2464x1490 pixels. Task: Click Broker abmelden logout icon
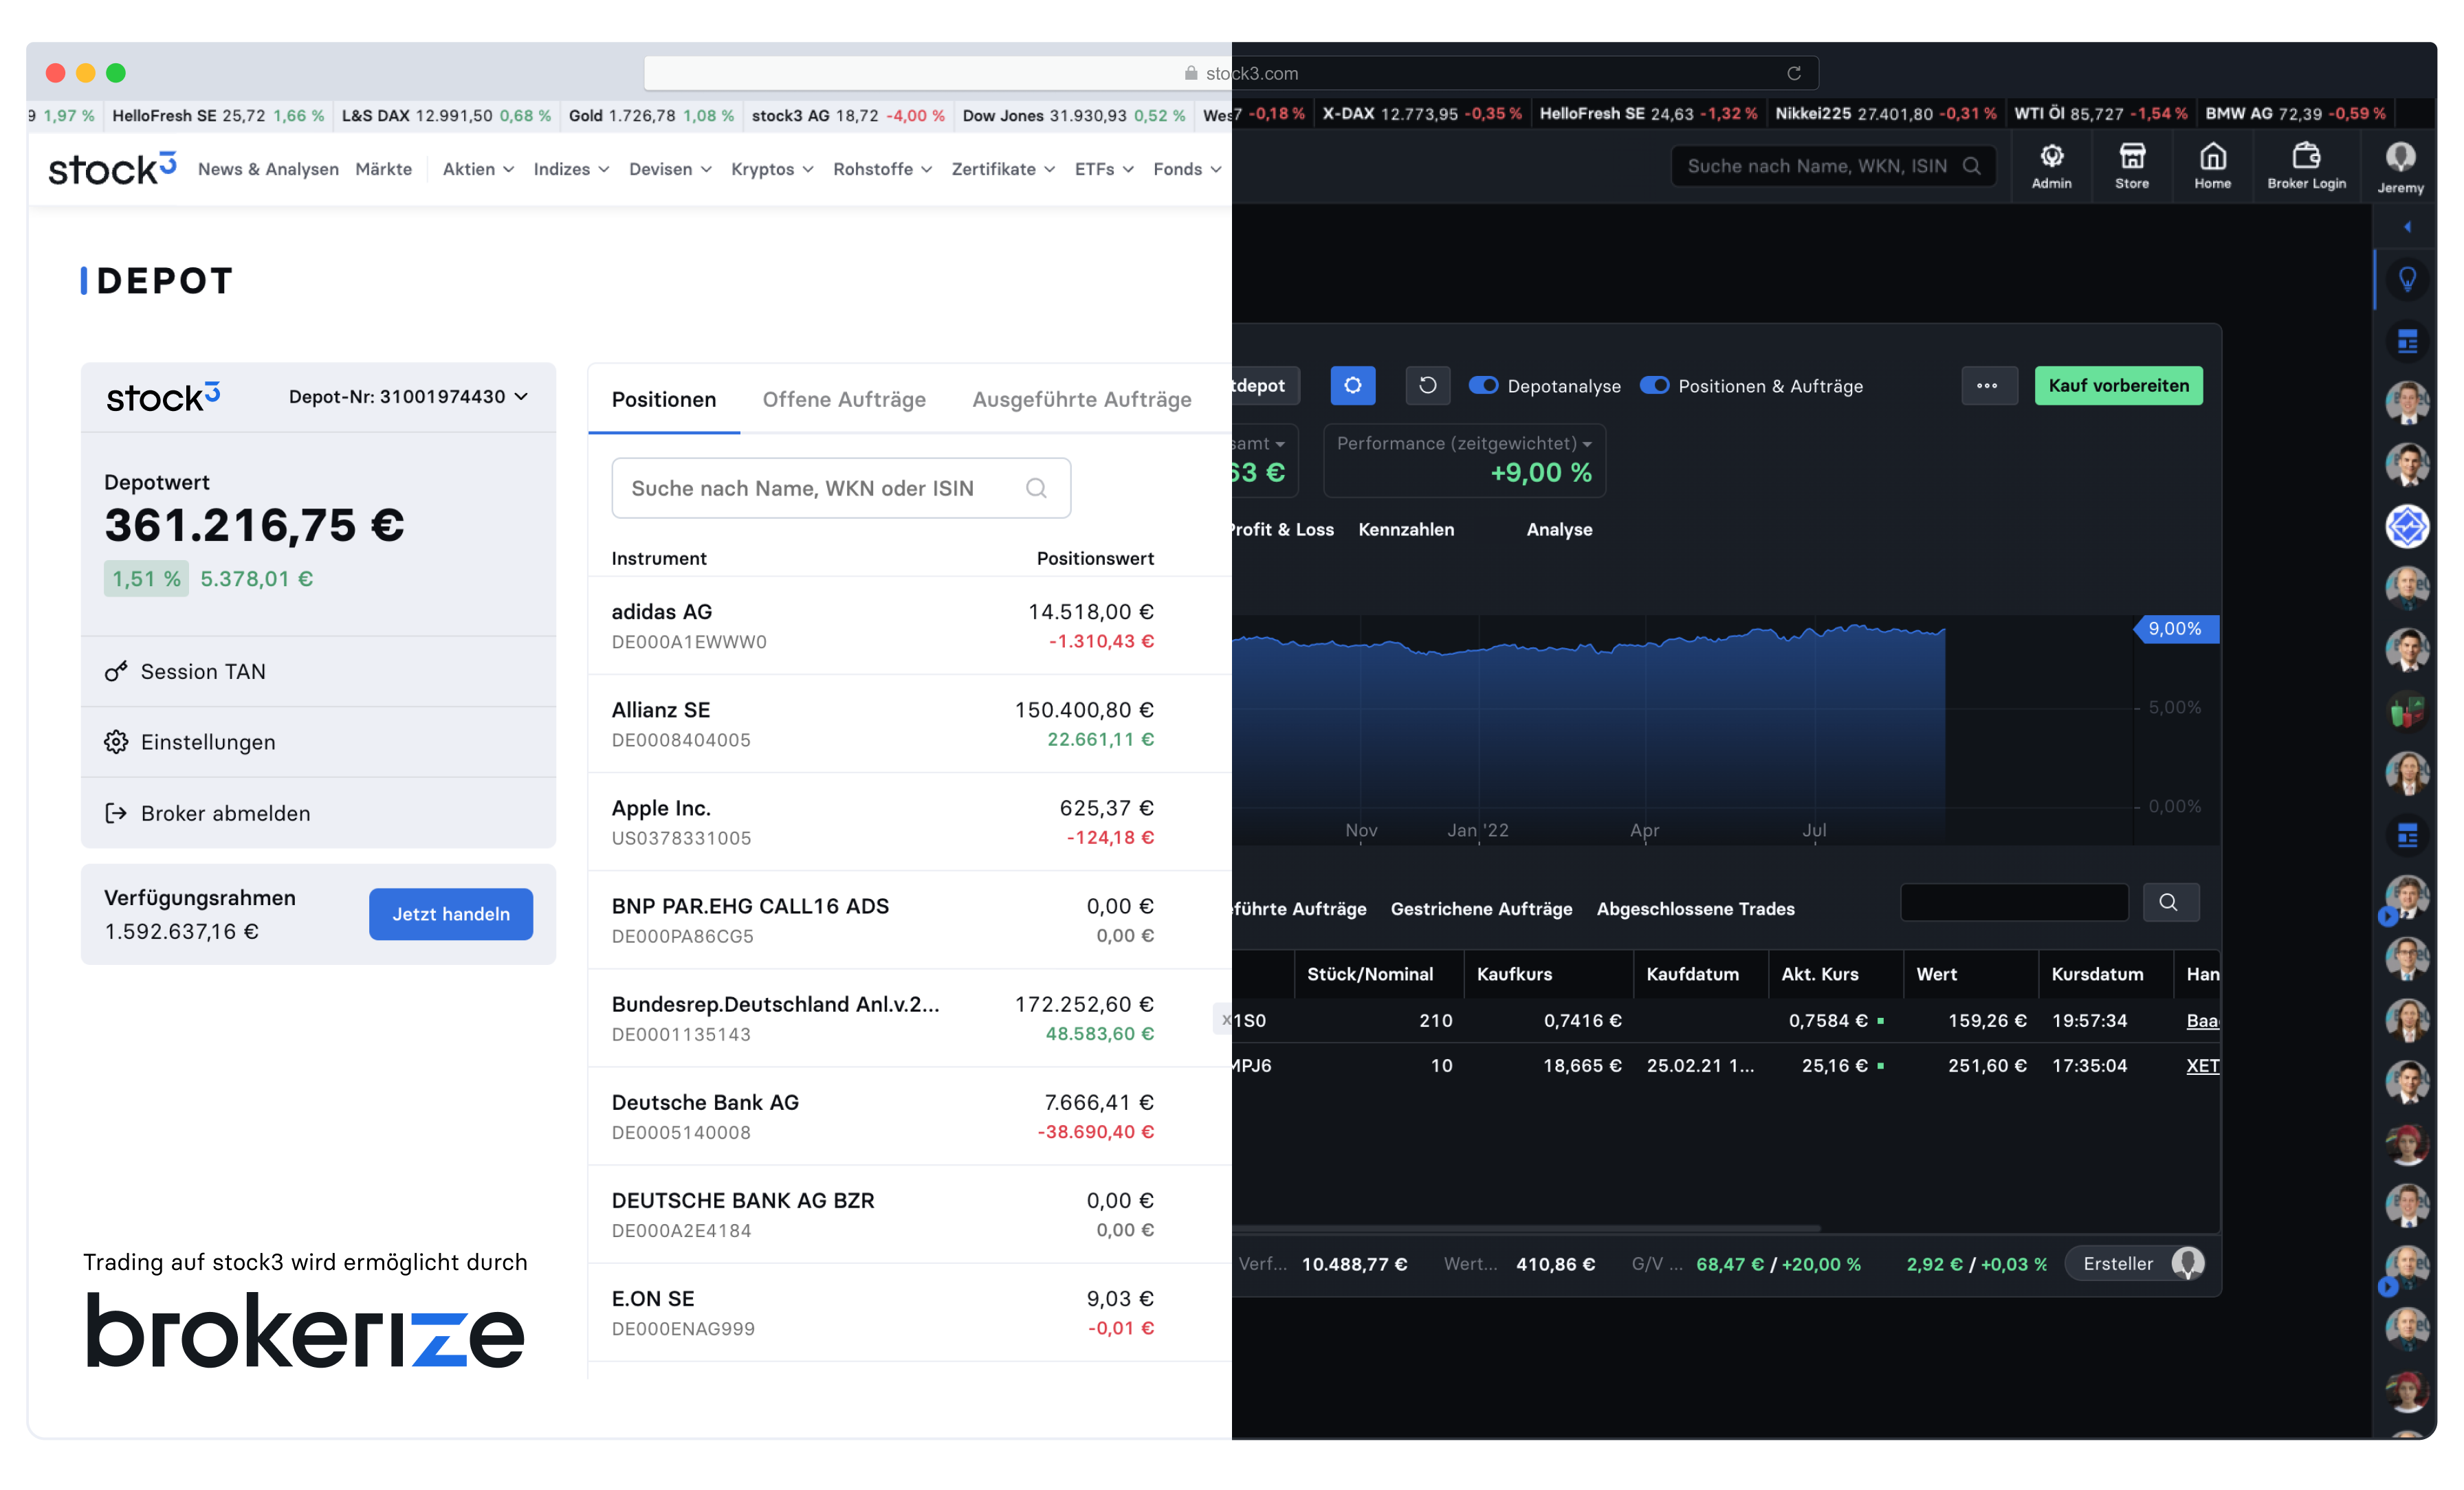tap(116, 813)
